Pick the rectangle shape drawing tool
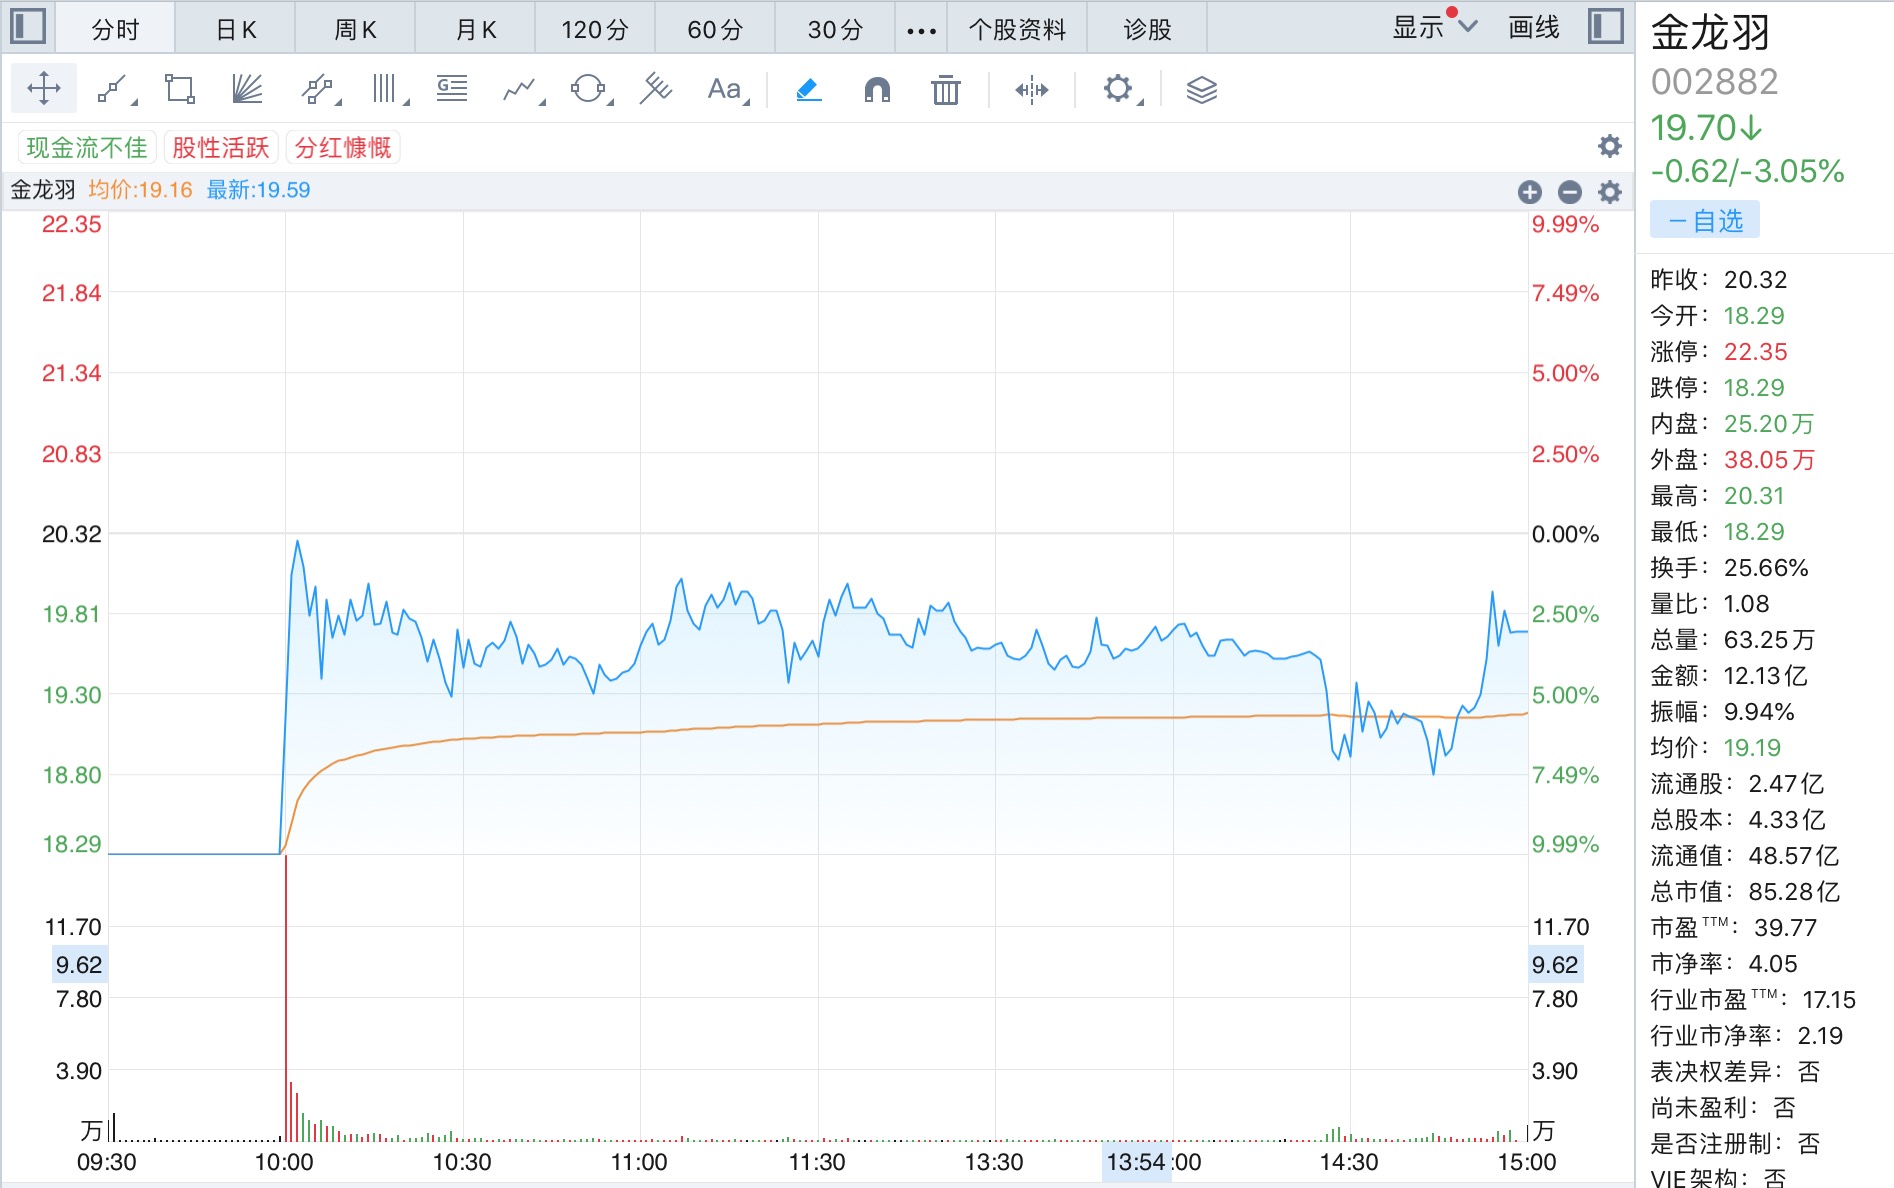Image resolution: width=1894 pixels, height=1188 pixels. [180, 90]
